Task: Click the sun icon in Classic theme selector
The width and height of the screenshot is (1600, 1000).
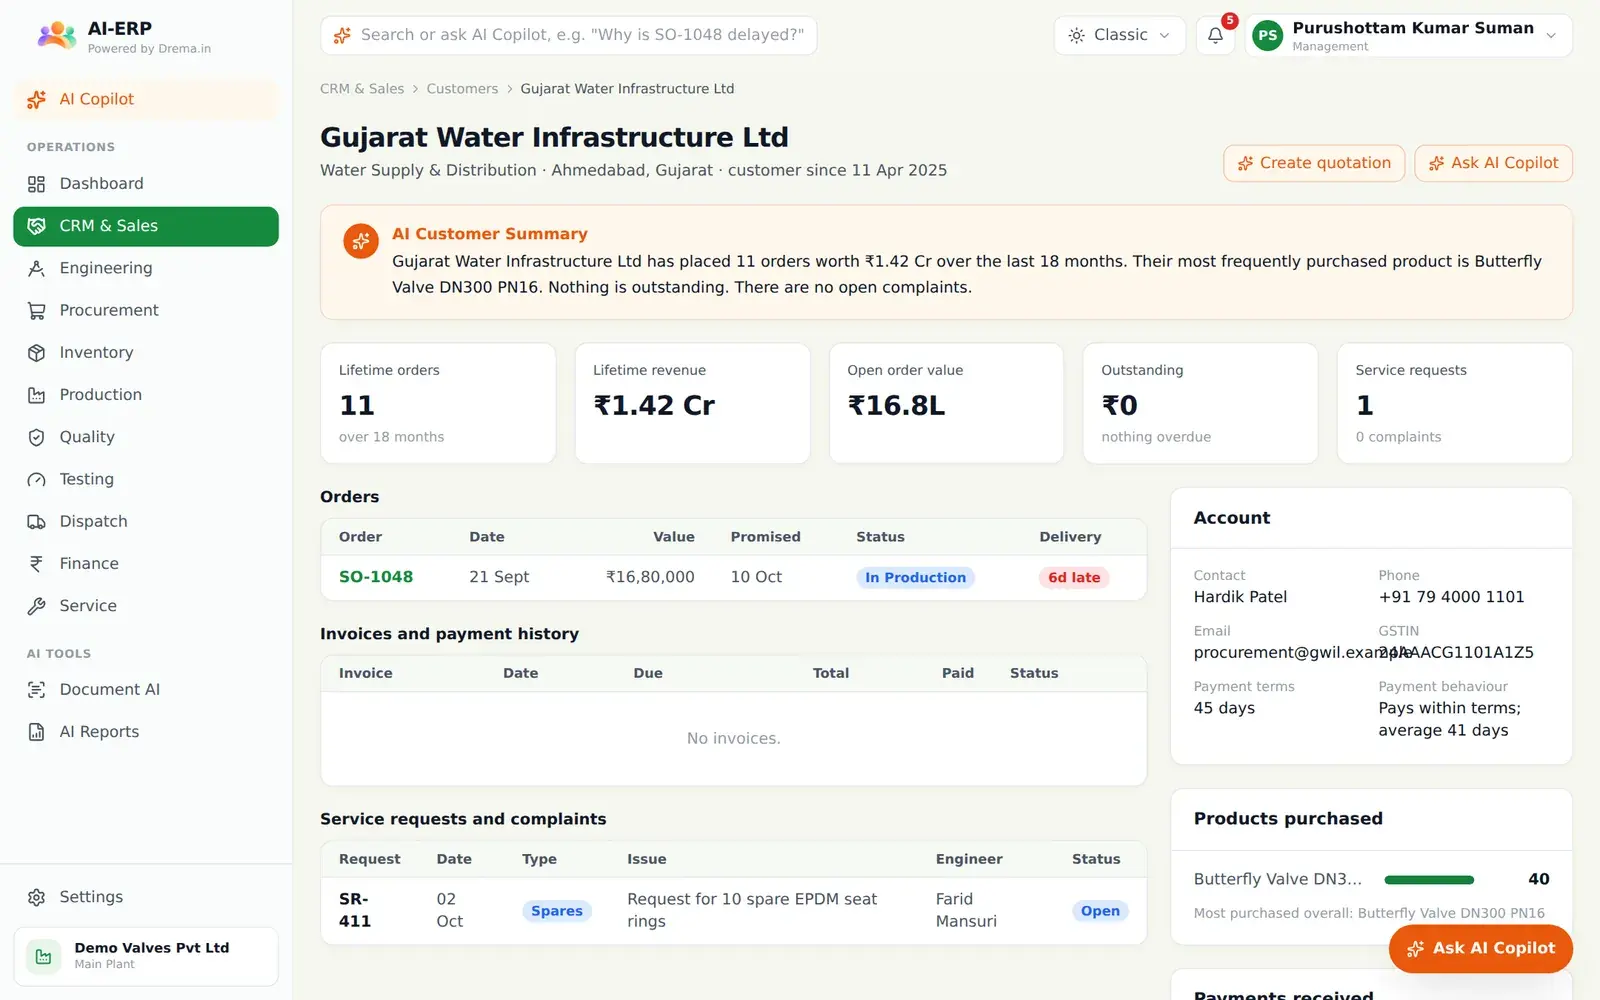Action: 1076,36
